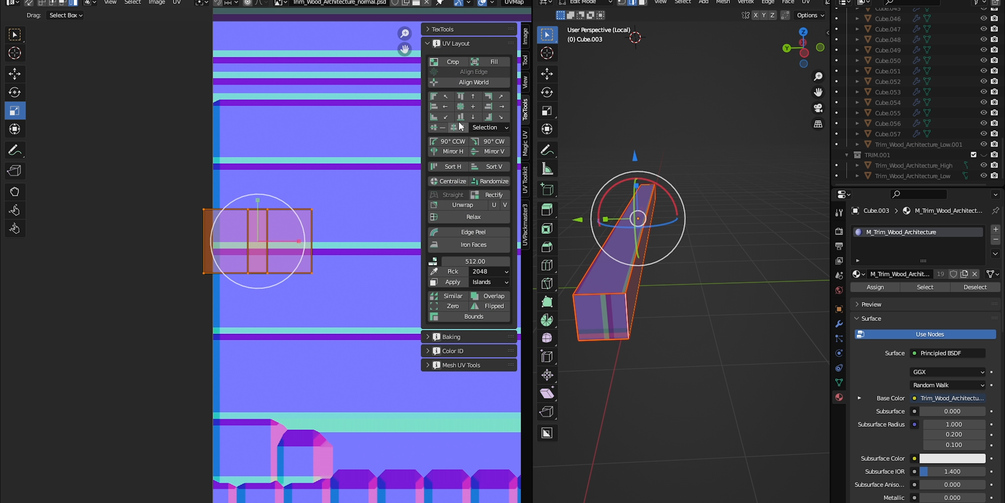
Task: Expand the Preview panel in material properties
Action: (x=925, y=304)
